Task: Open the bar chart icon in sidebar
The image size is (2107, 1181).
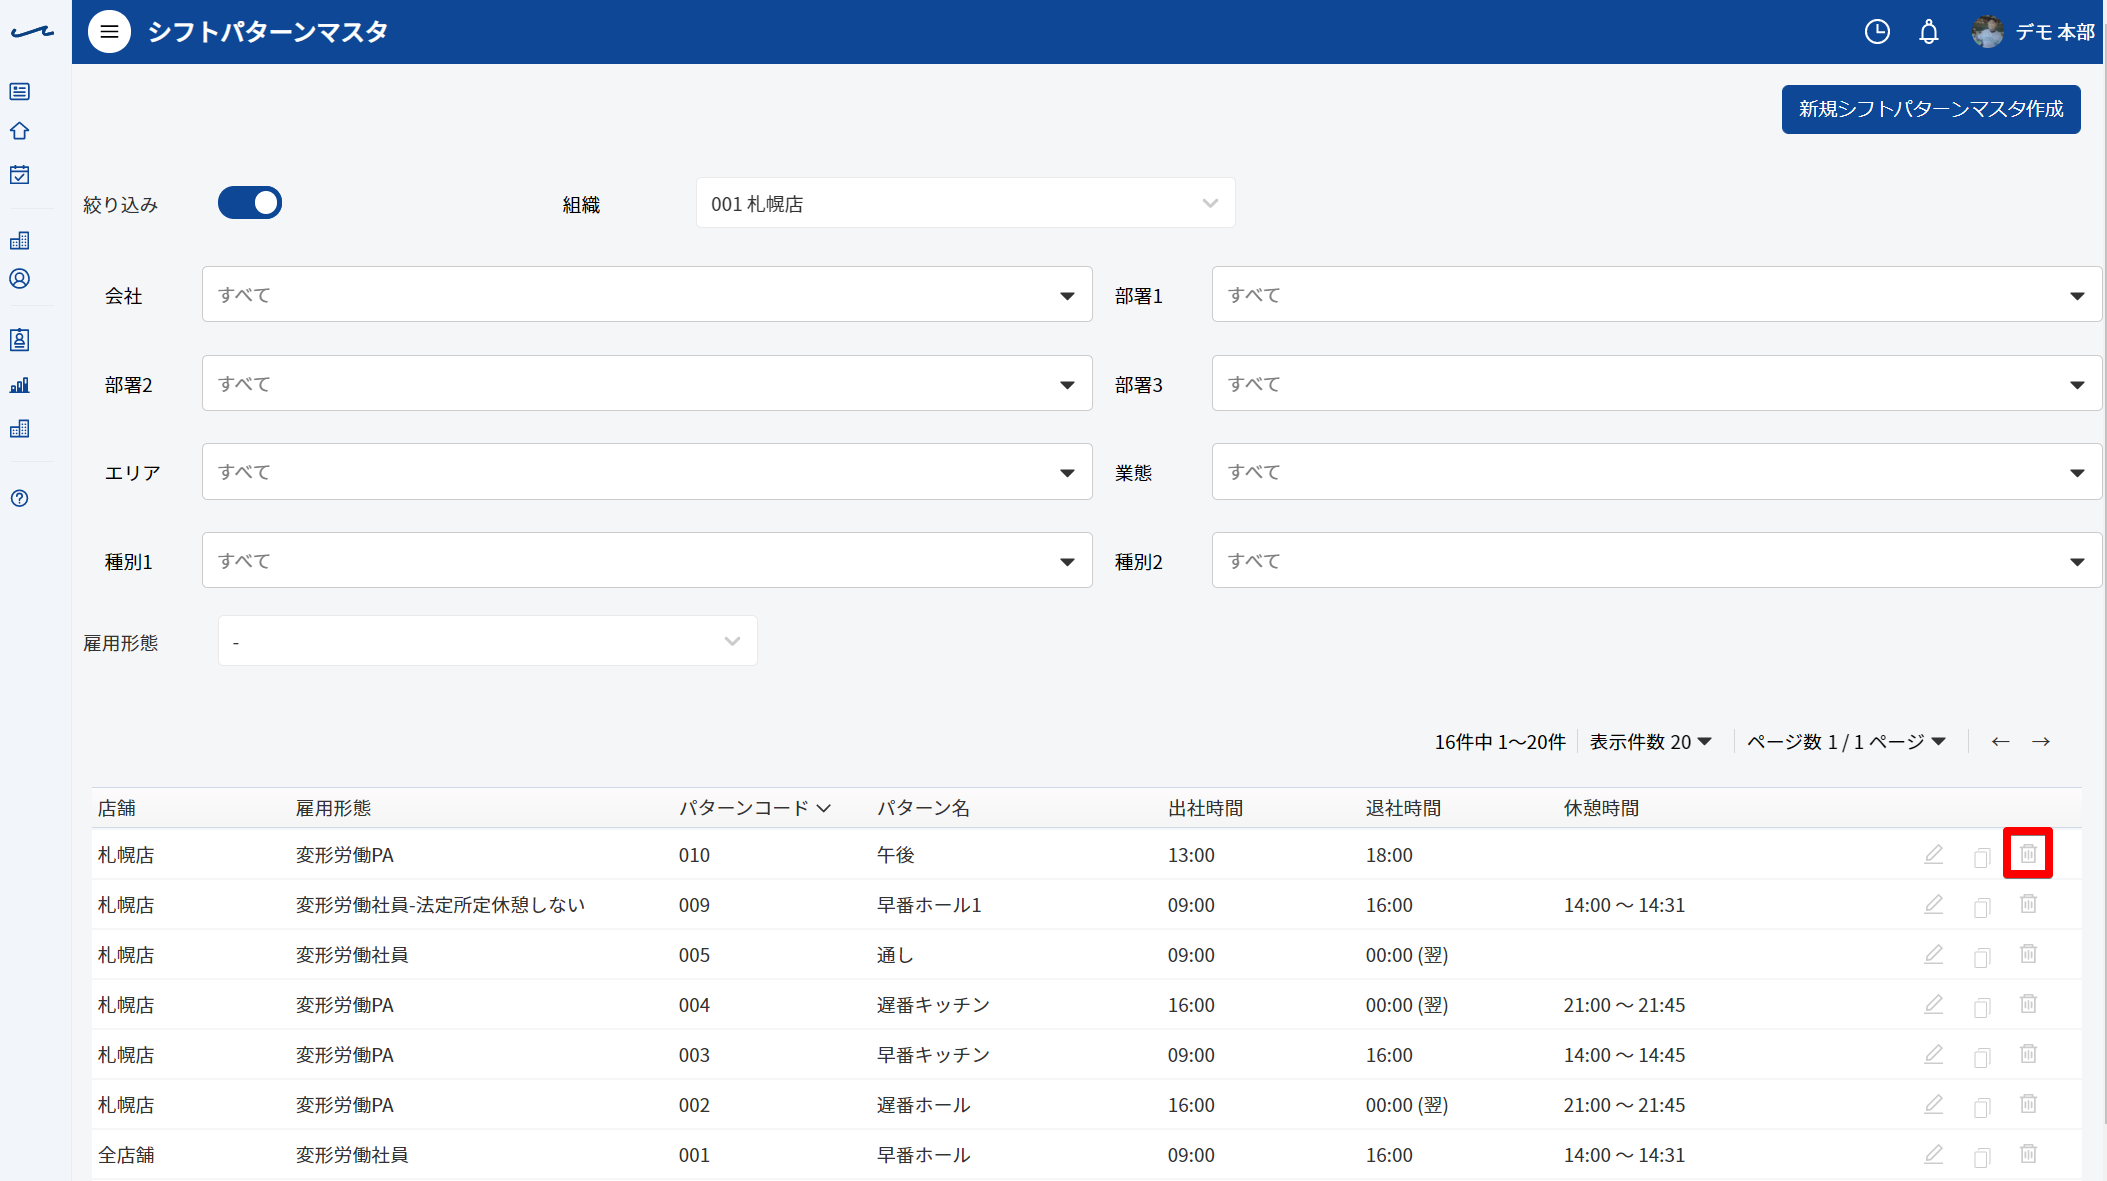Action: [x=20, y=385]
